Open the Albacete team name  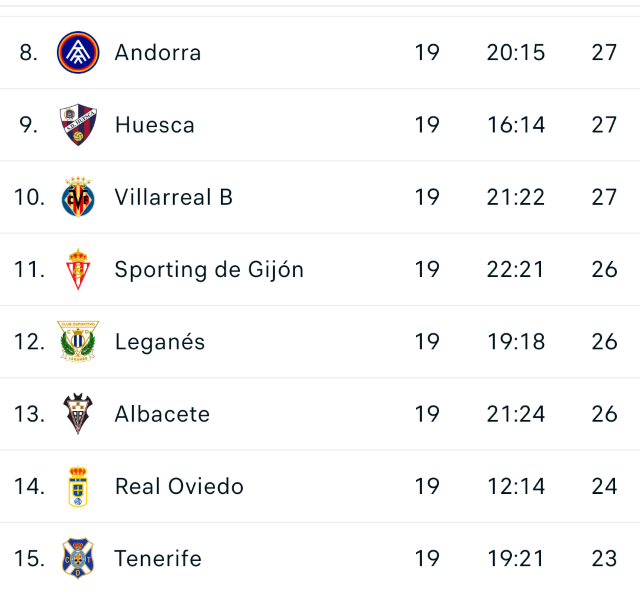click(162, 414)
